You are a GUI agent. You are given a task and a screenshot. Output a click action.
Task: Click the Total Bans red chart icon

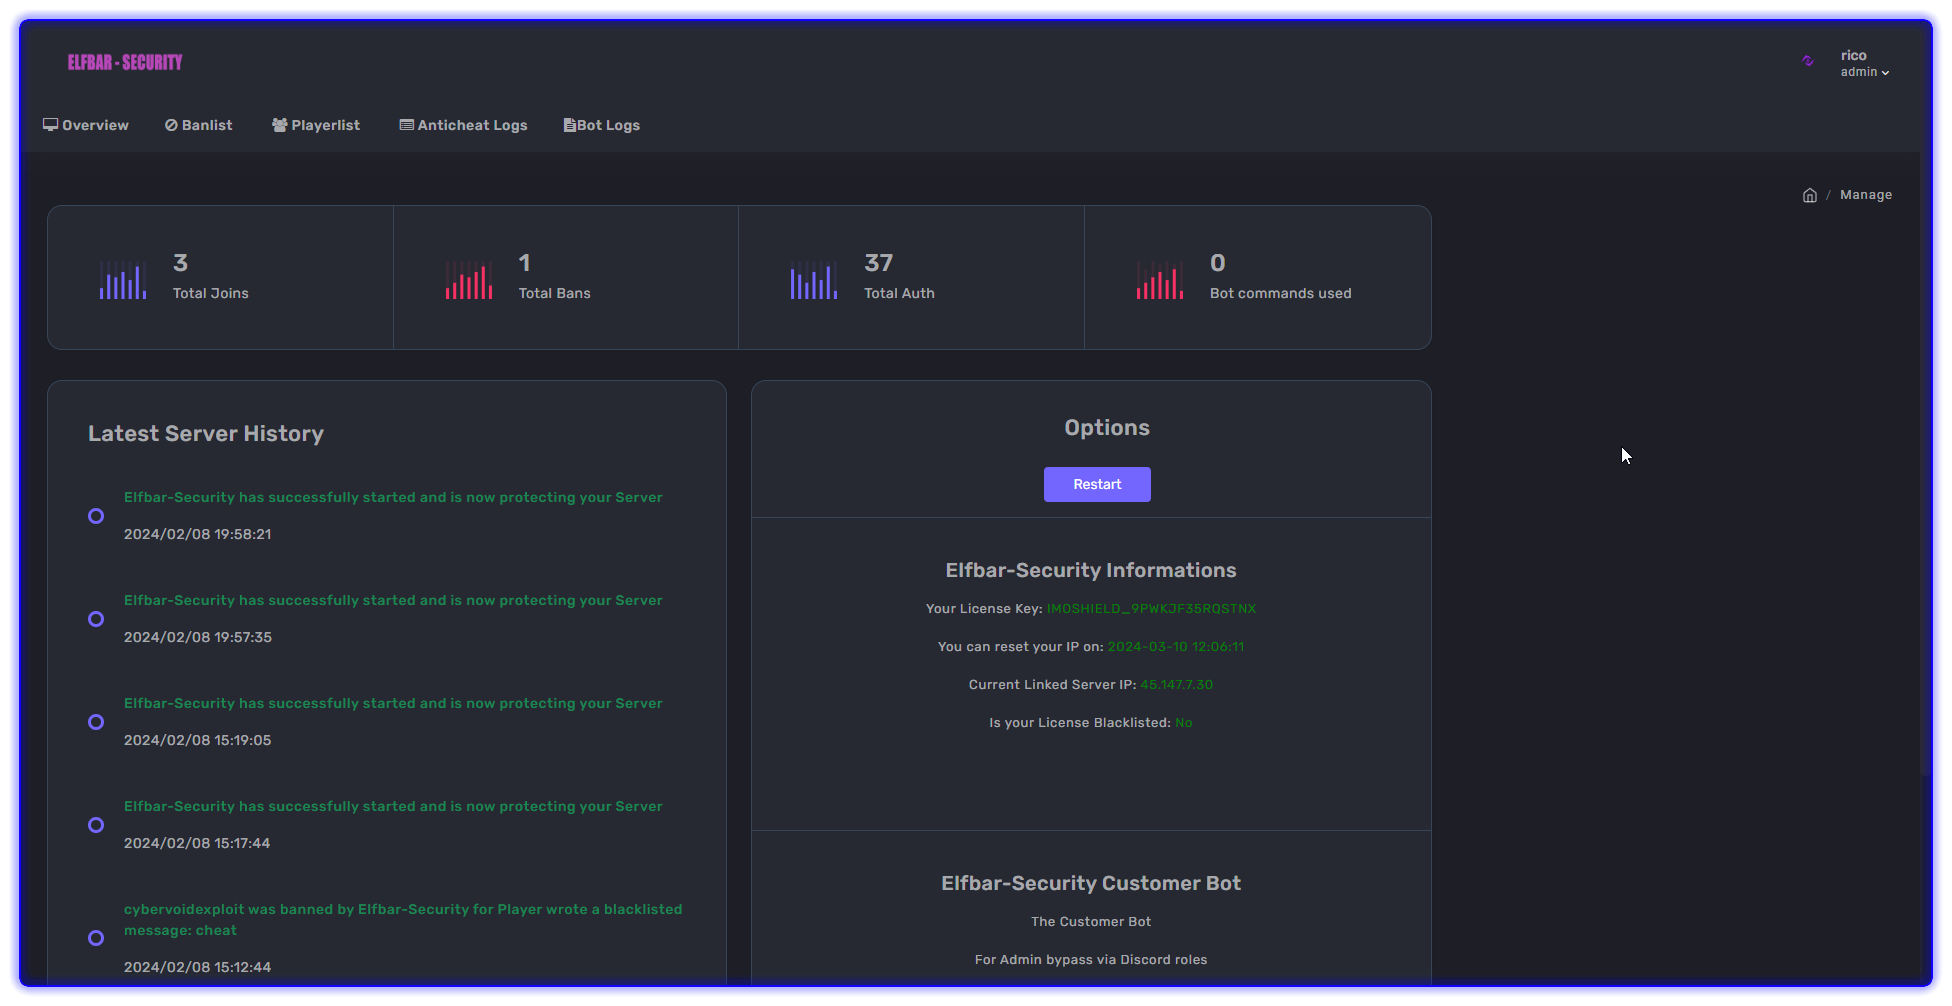tap(468, 279)
